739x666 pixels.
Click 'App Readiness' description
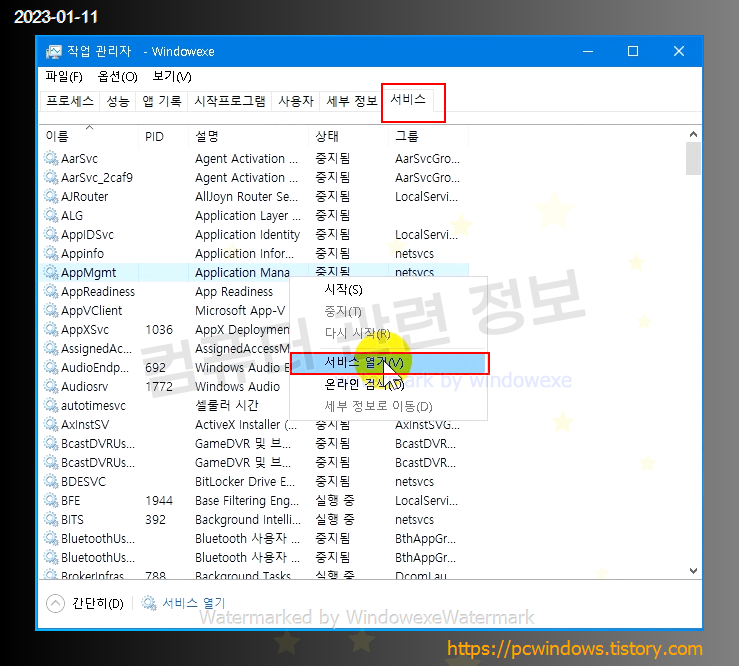click(234, 292)
